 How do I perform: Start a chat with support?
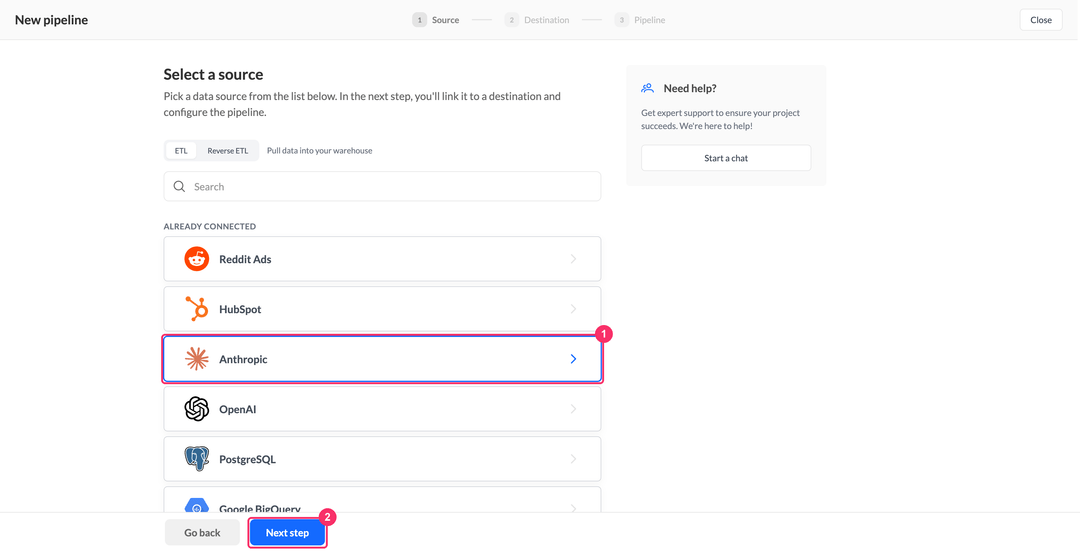[726, 158]
